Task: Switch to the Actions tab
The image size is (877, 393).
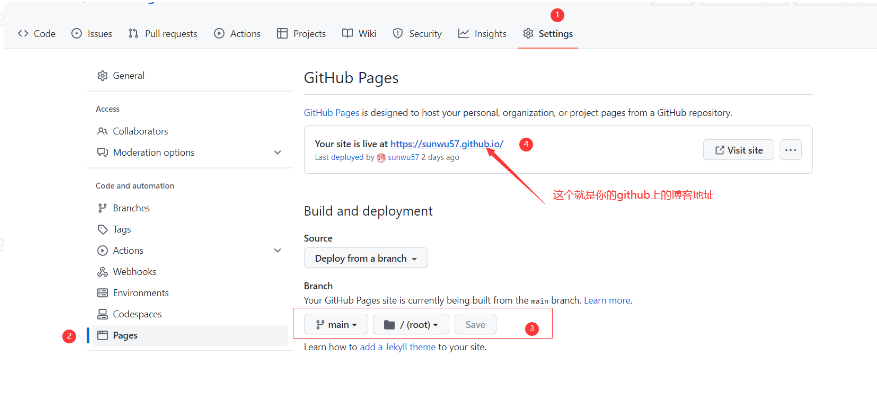Action: tap(237, 34)
